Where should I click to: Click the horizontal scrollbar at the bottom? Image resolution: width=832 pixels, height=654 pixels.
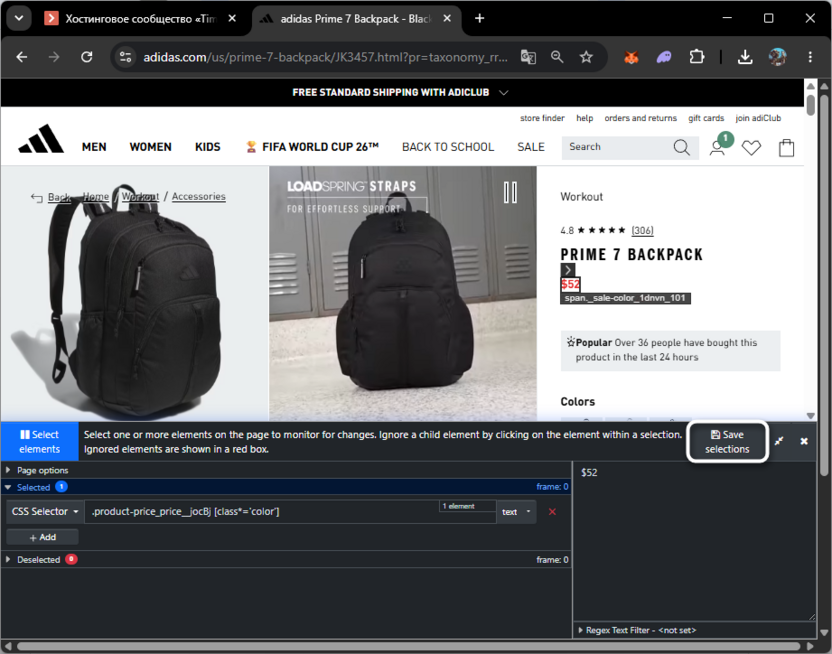408,646
